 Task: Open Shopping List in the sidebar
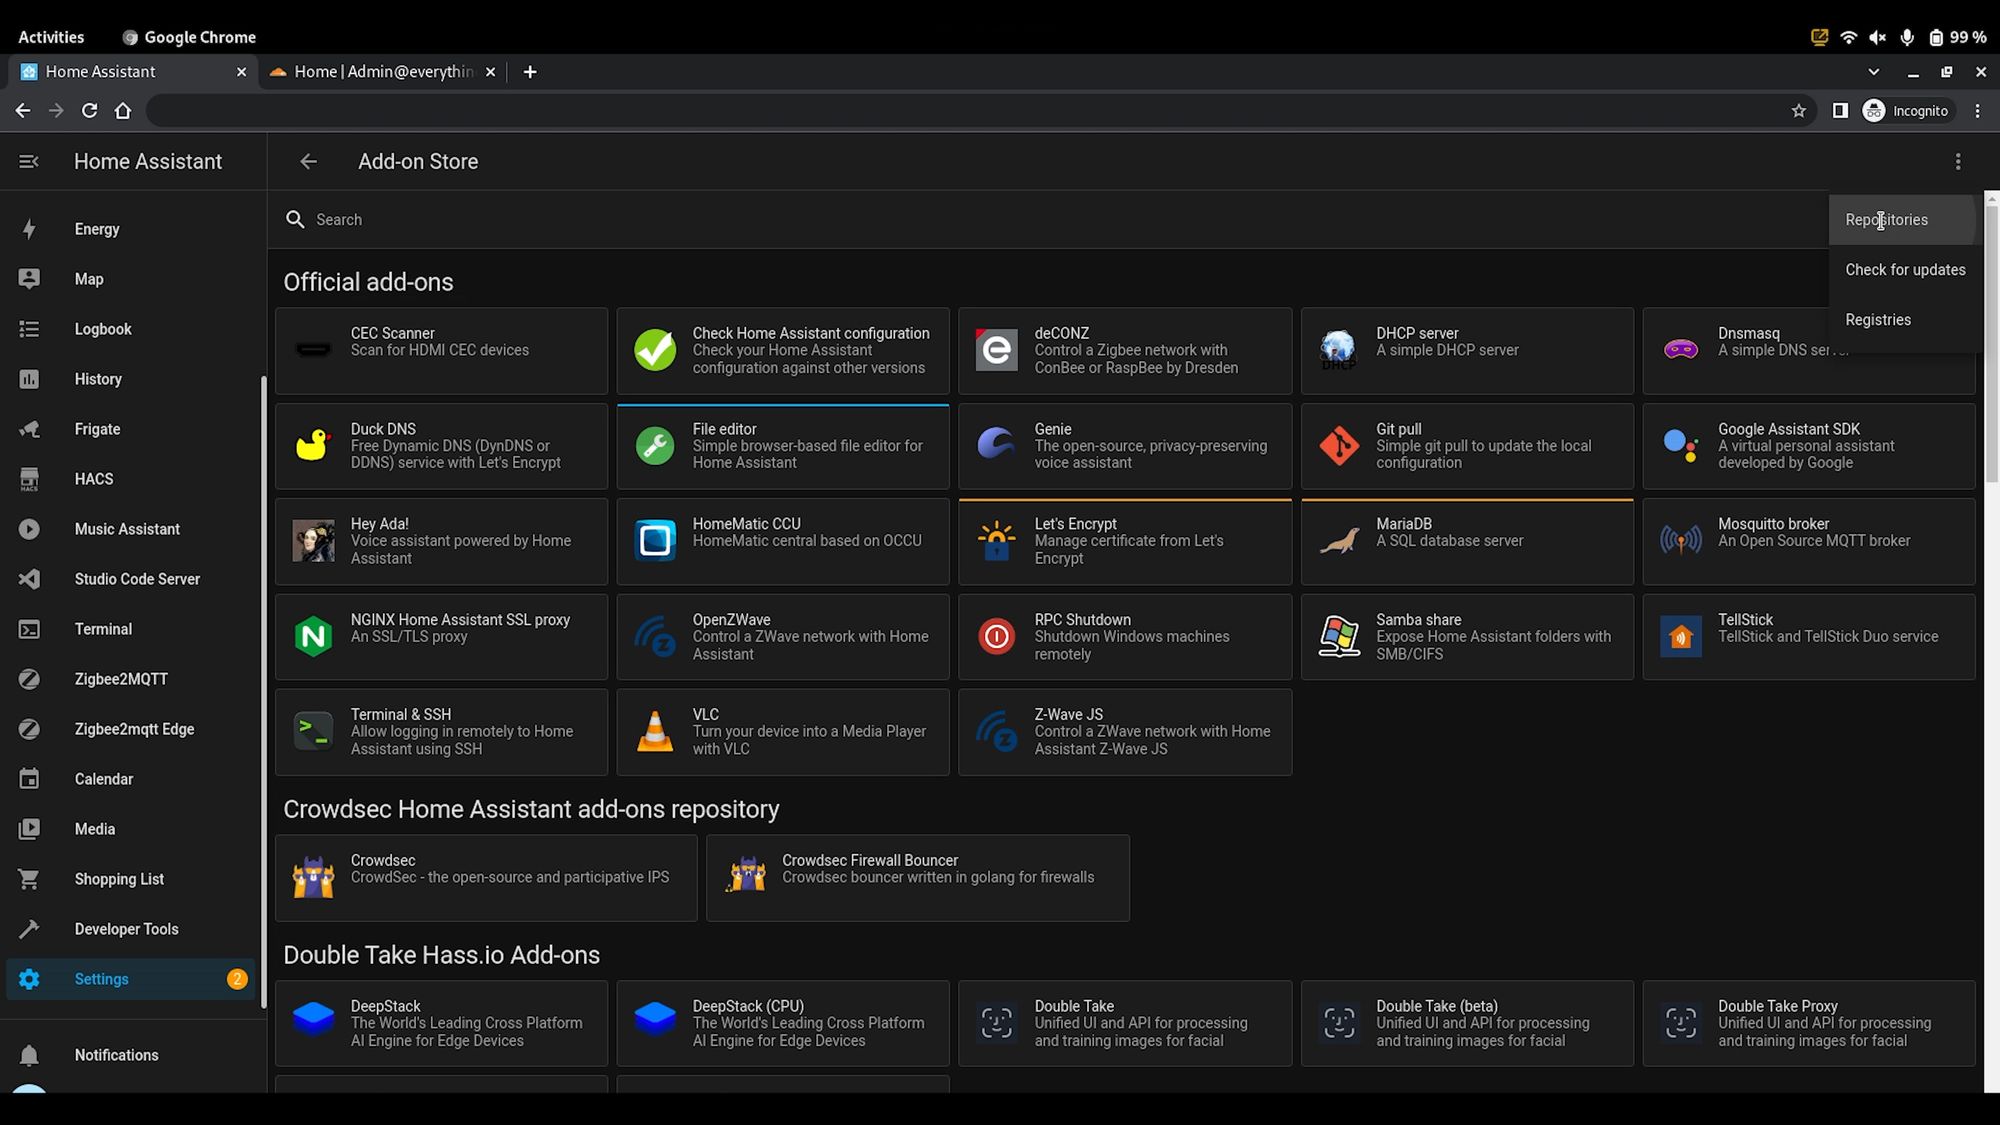pyautogui.click(x=130, y=879)
